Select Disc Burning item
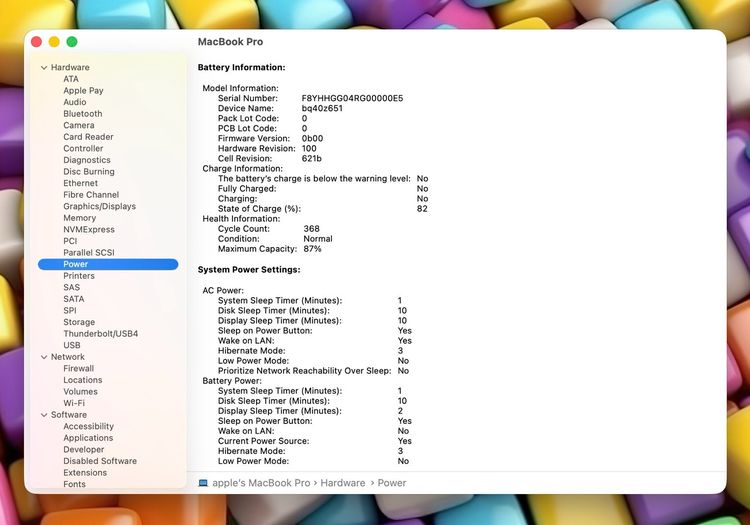750x525 pixels. click(89, 172)
